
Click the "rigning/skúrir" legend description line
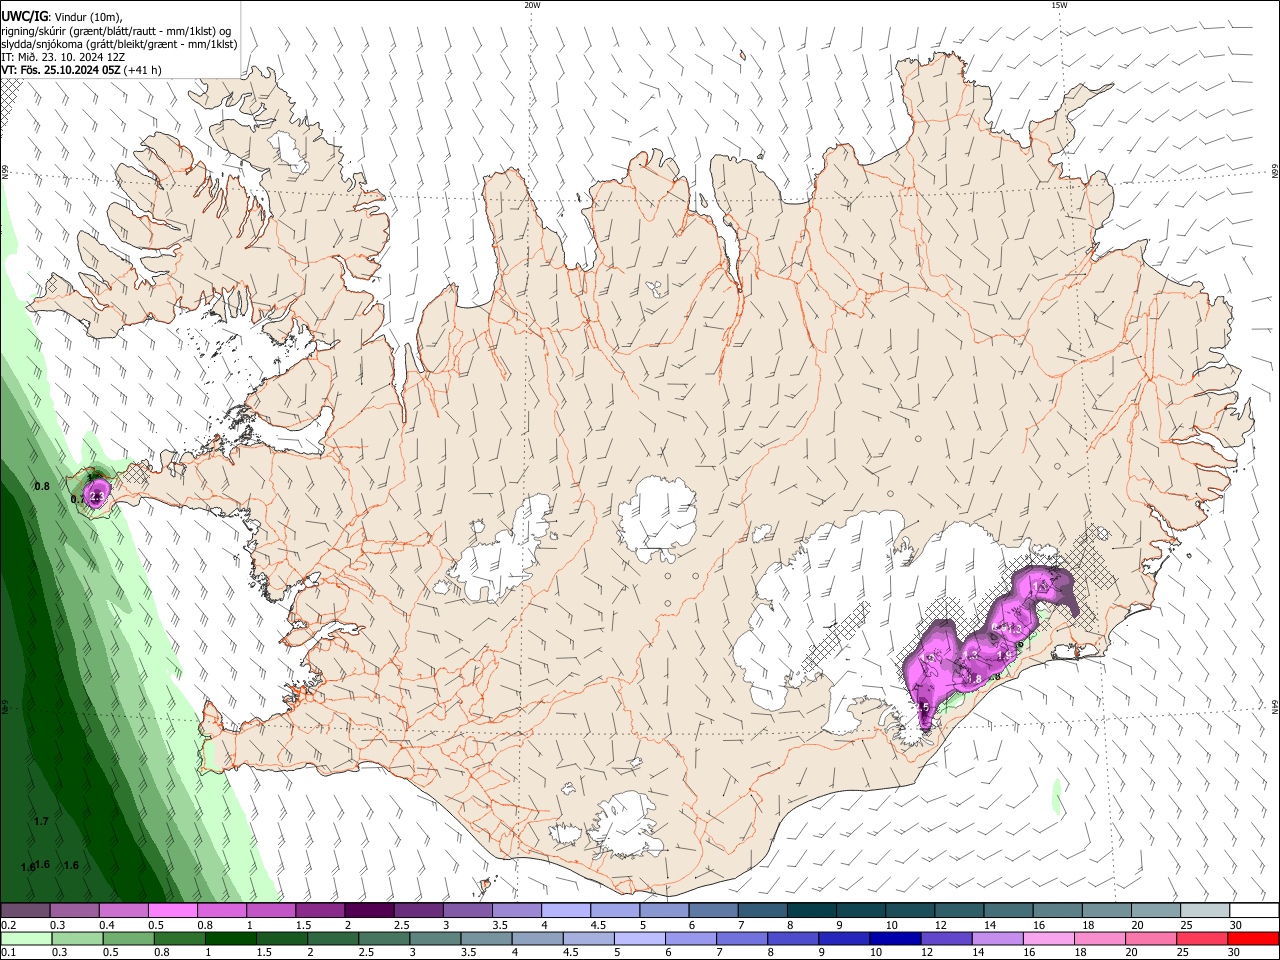coord(116,31)
